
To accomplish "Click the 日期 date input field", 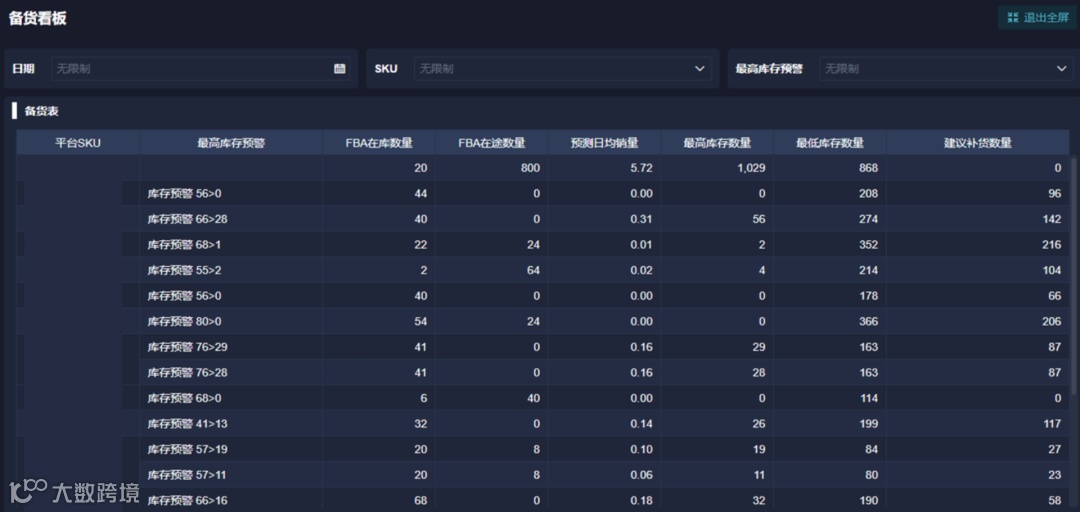I will point(201,68).
